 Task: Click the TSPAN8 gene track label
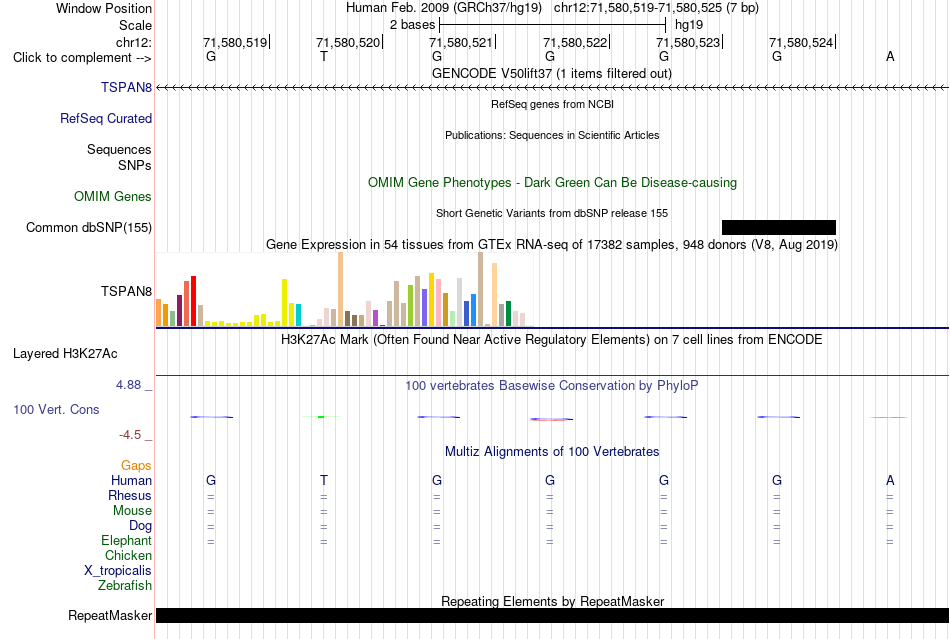tap(126, 88)
